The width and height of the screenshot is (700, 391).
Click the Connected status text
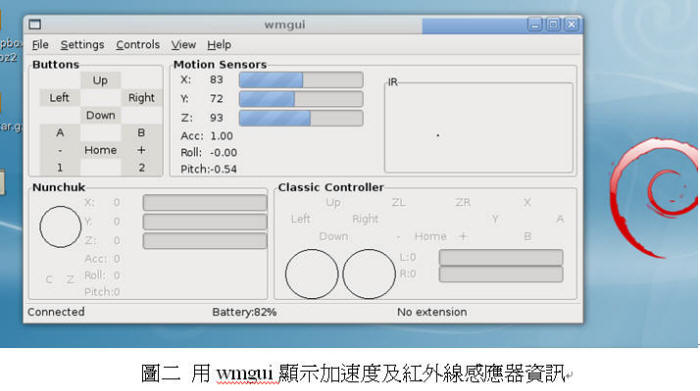tap(56, 312)
